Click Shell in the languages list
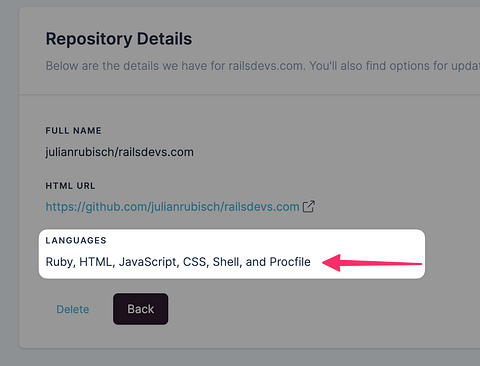480x366 pixels. [x=227, y=262]
